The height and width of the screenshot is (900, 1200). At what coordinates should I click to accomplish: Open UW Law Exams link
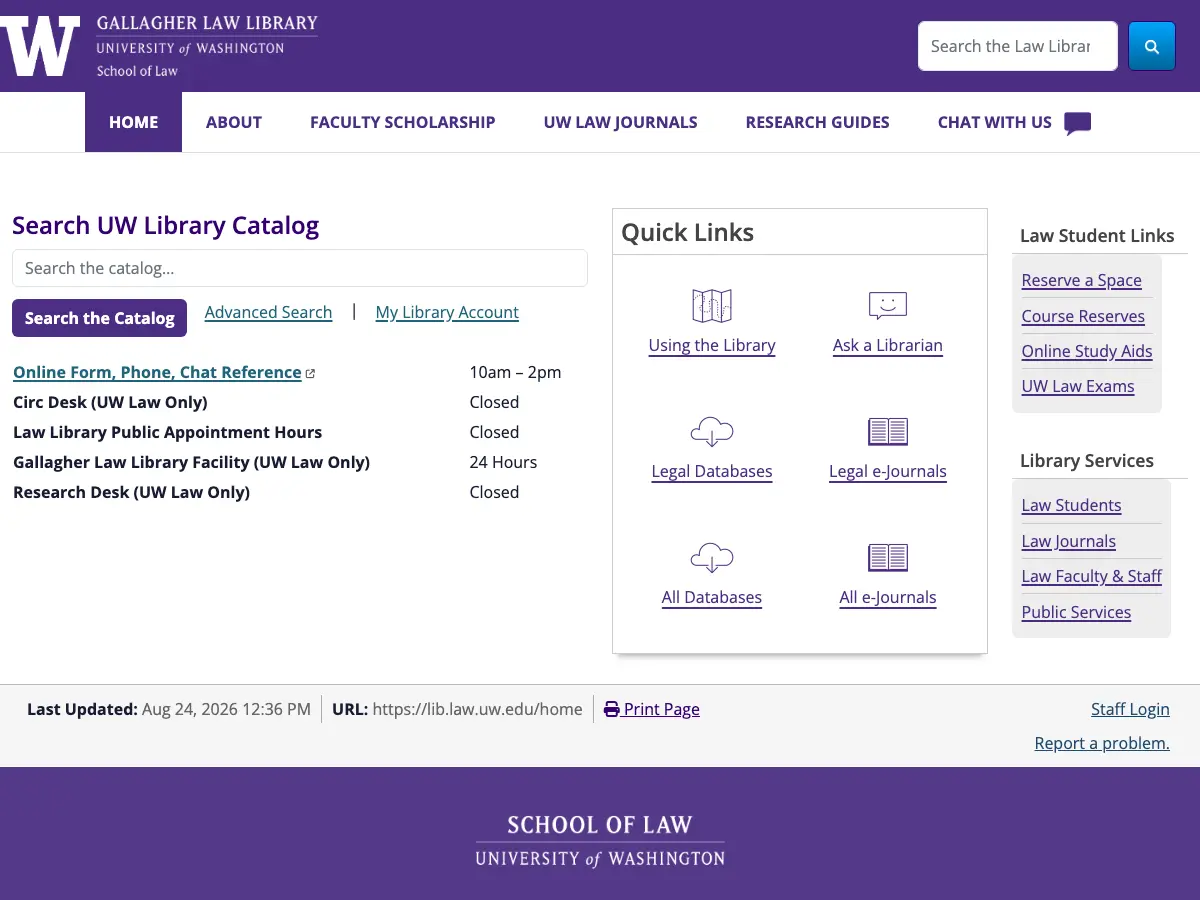(1078, 386)
